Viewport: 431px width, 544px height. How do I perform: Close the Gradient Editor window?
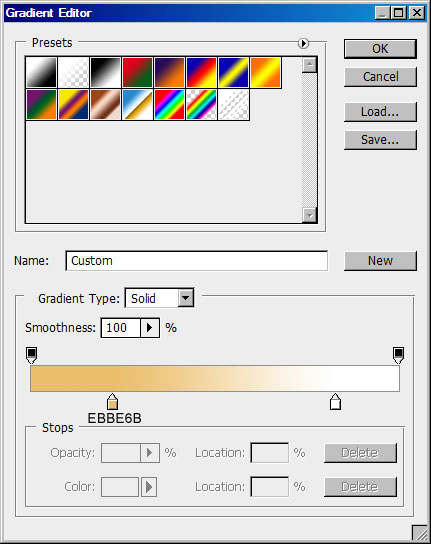click(416, 13)
